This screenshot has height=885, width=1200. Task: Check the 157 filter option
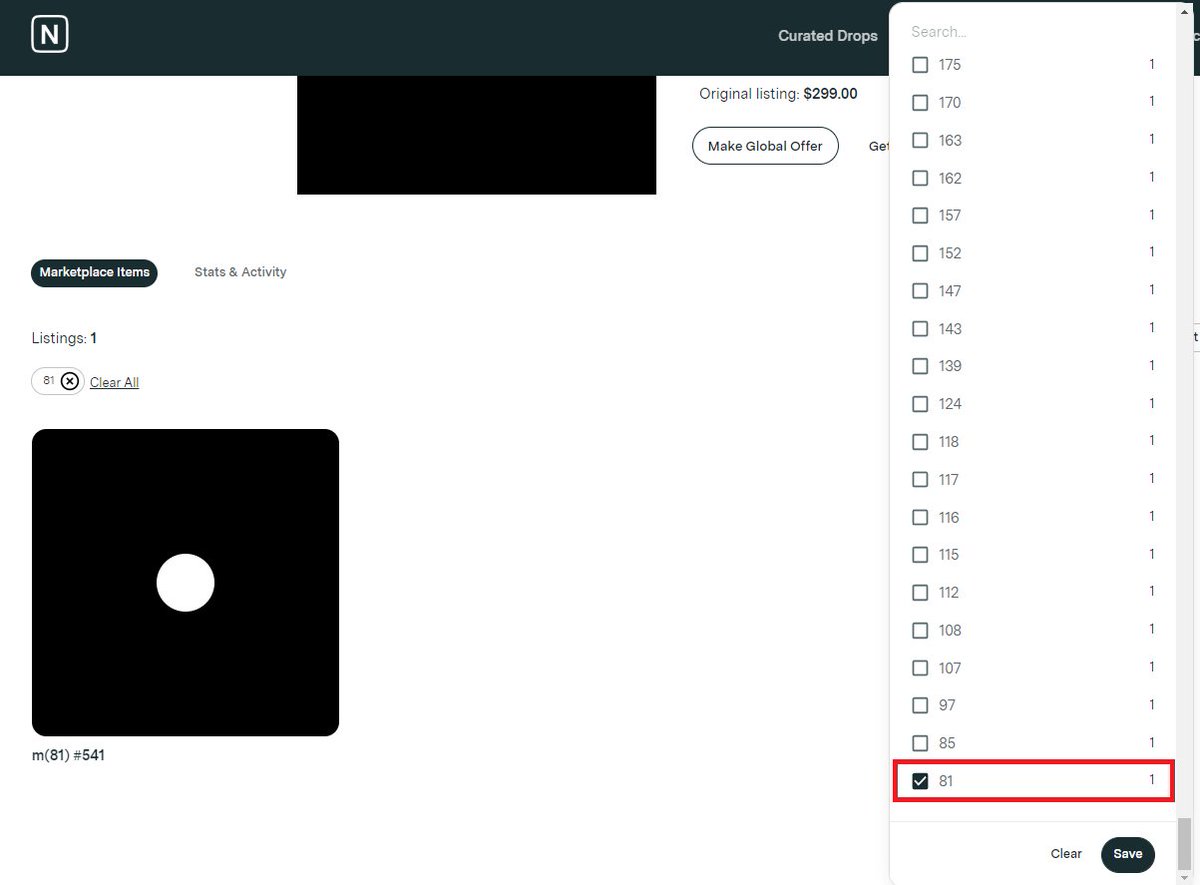pos(920,216)
